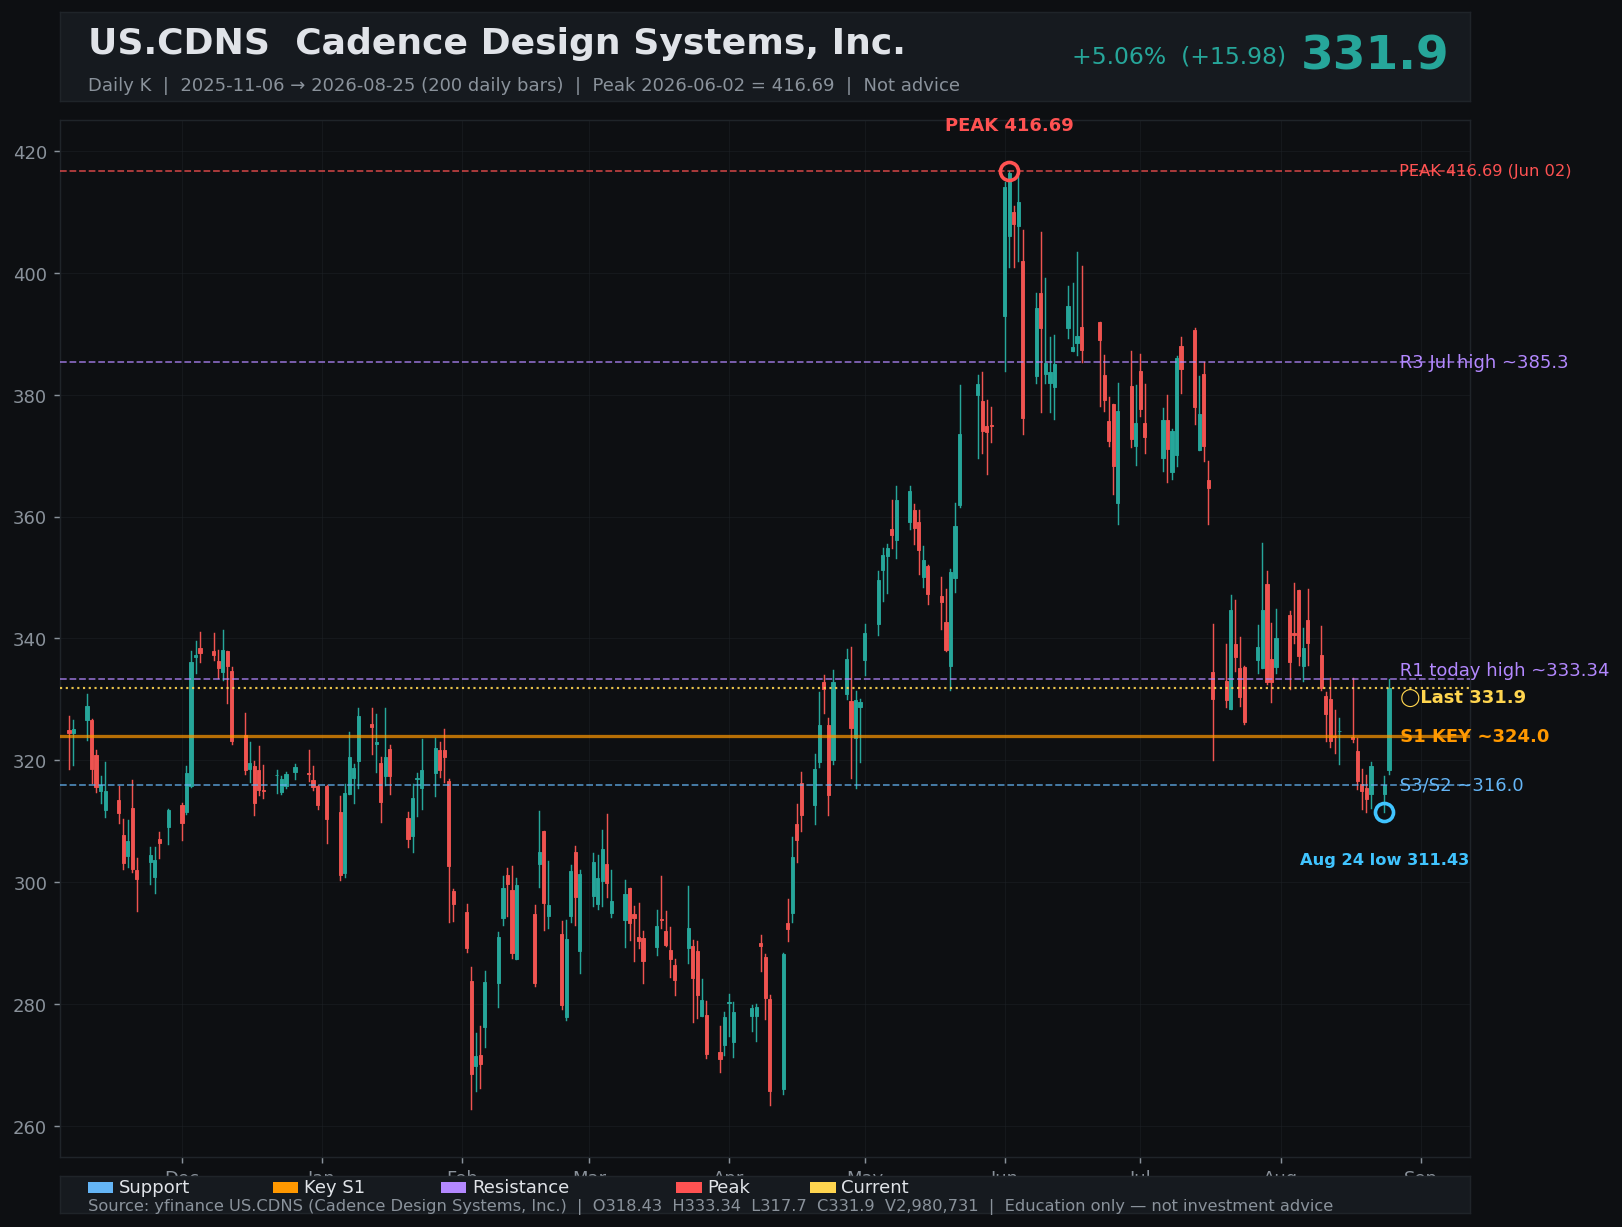
Task: Click the 'Peak' legend label
Action: click(x=728, y=1187)
